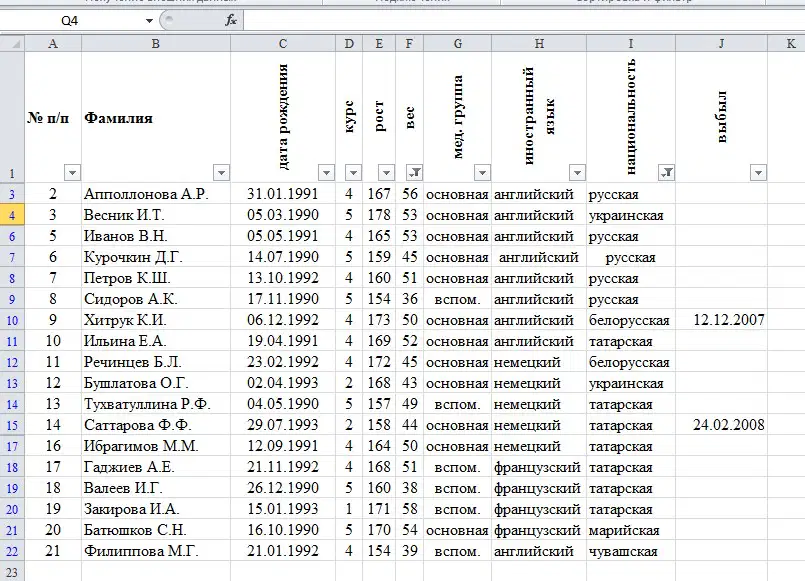Click nationality cell марийская
Screen dimensions: 805x581
pyautogui.click(x=631, y=530)
